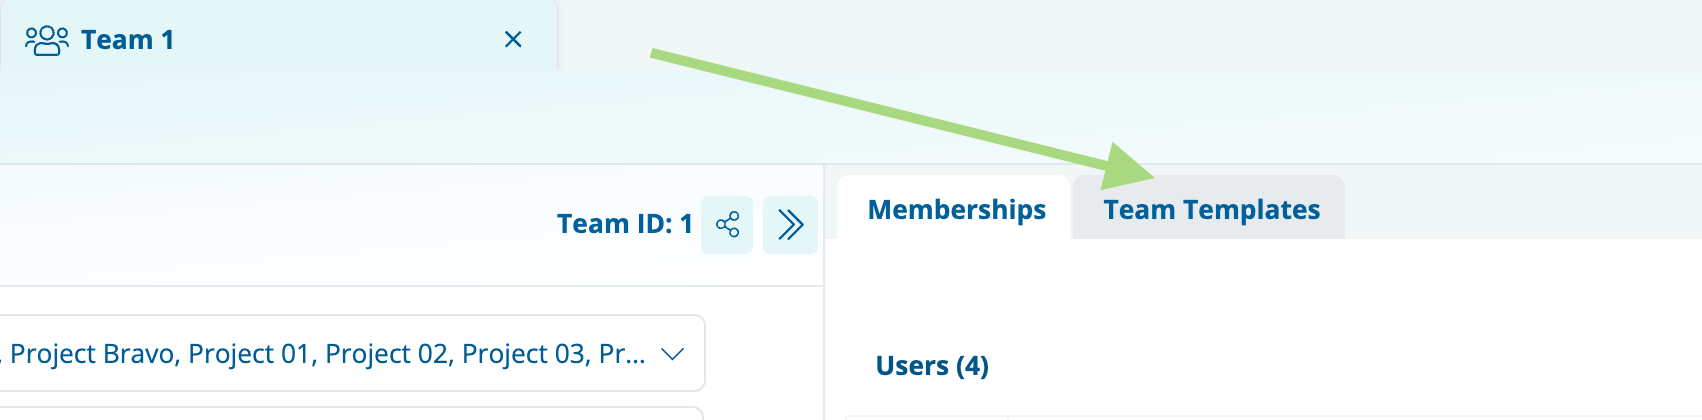Click the green arrow annotation head

(1130, 167)
